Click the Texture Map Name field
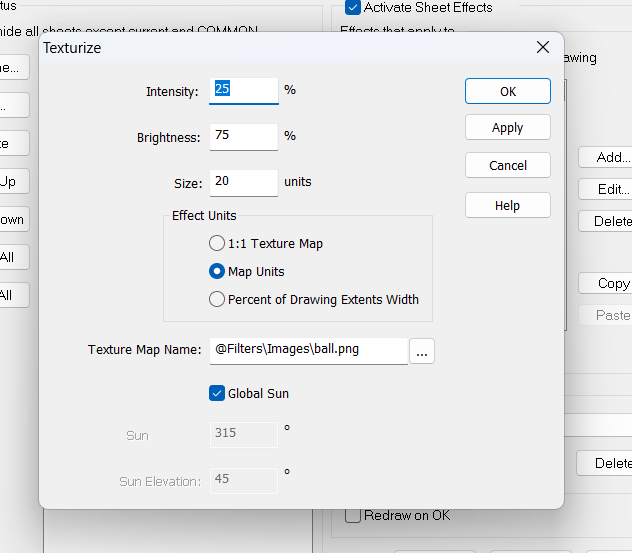The image size is (632, 553). click(x=308, y=351)
